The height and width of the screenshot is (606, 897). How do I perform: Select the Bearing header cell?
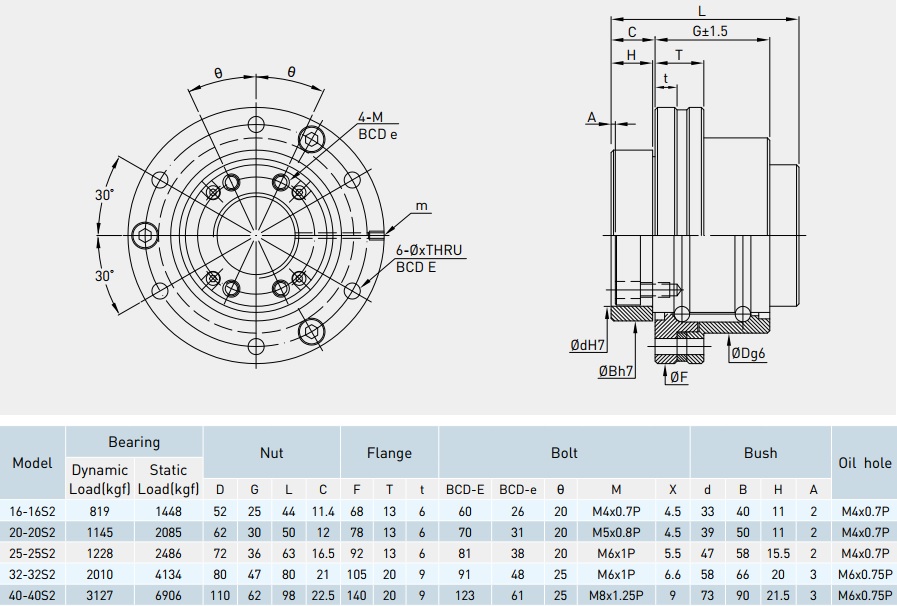[134, 441]
